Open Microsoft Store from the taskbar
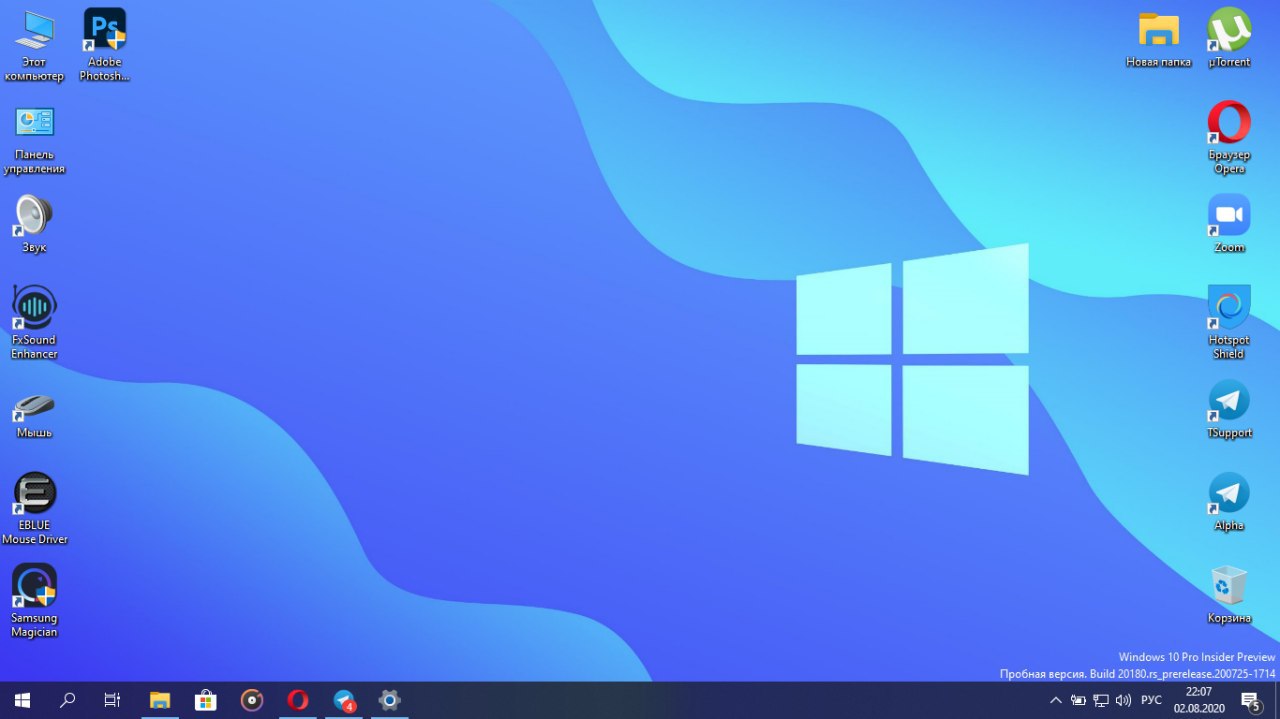 [x=206, y=700]
